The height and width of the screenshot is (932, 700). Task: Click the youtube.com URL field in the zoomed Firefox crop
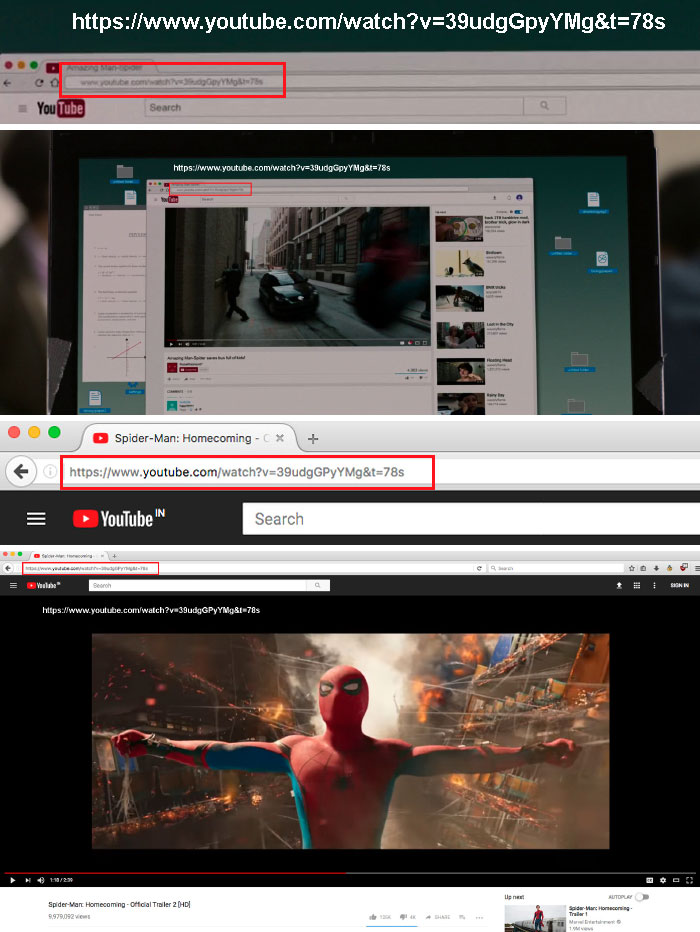pyautogui.click(x=247, y=472)
